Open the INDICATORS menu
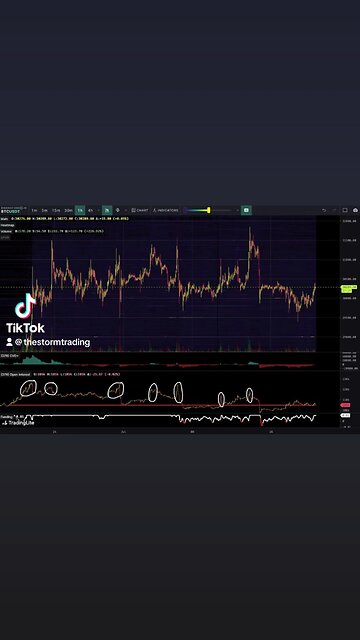 tap(165, 210)
